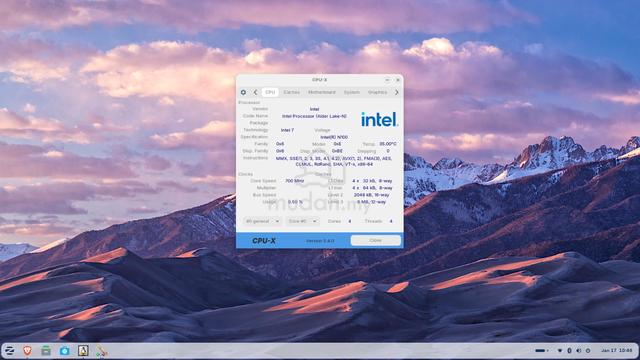The height and width of the screenshot is (360, 640).
Task: Open CPU-X settings gear icon
Action: 243,92
